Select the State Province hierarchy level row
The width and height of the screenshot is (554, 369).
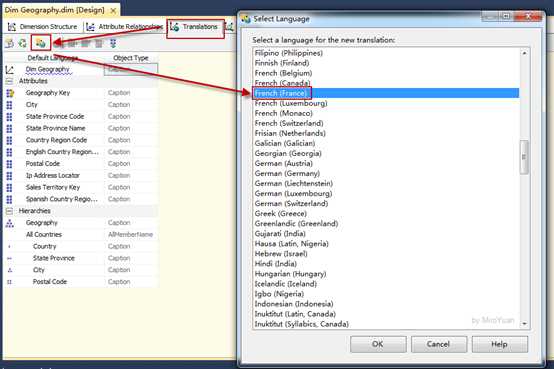tap(54, 258)
